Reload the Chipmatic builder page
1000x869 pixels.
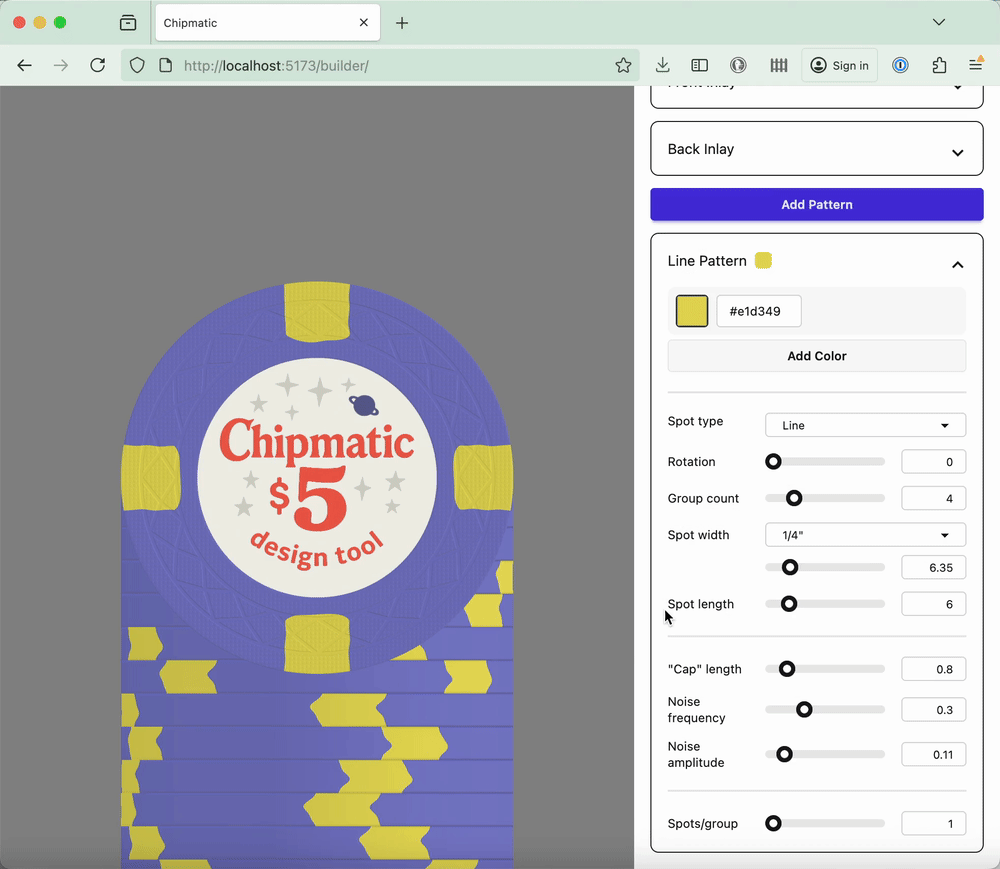tap(98, 65)
